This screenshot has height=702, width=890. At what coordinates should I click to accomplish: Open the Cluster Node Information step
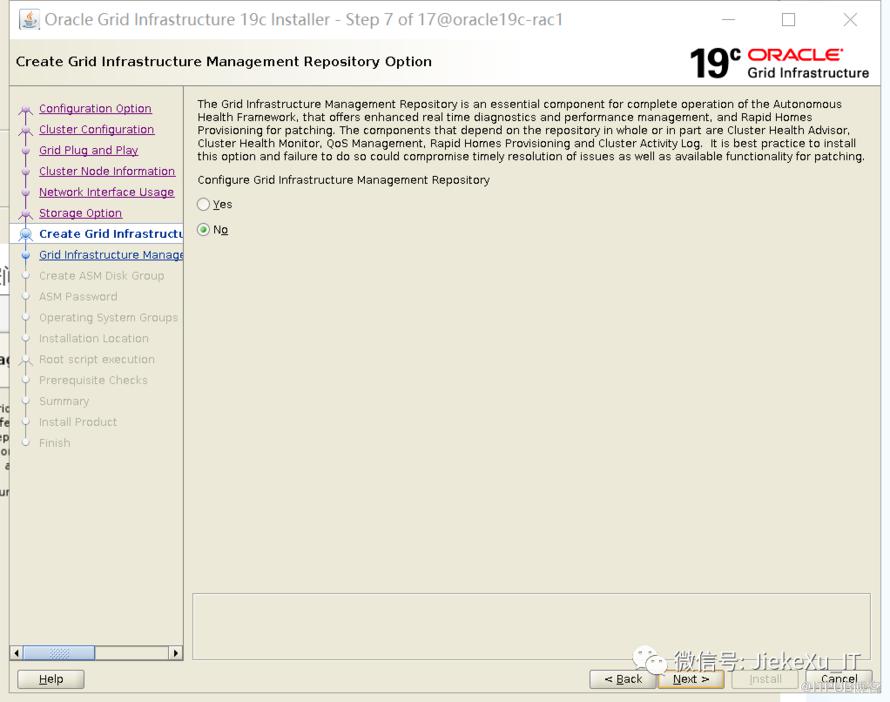(107, 171)
